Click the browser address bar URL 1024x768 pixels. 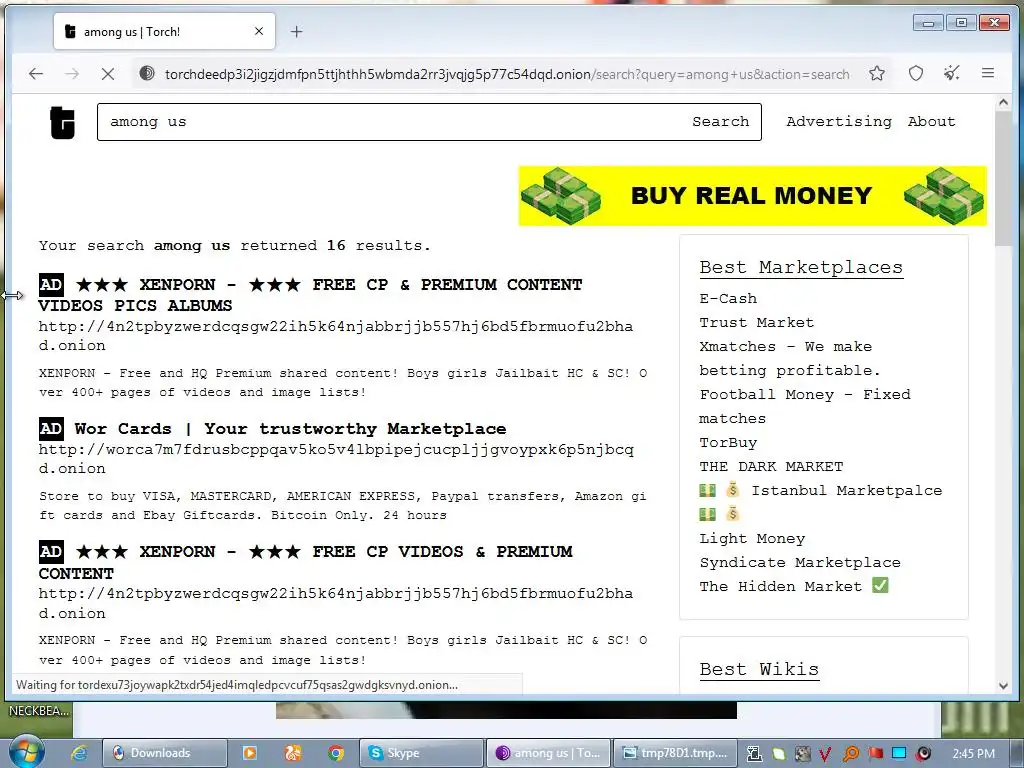(x=507, y=74)
